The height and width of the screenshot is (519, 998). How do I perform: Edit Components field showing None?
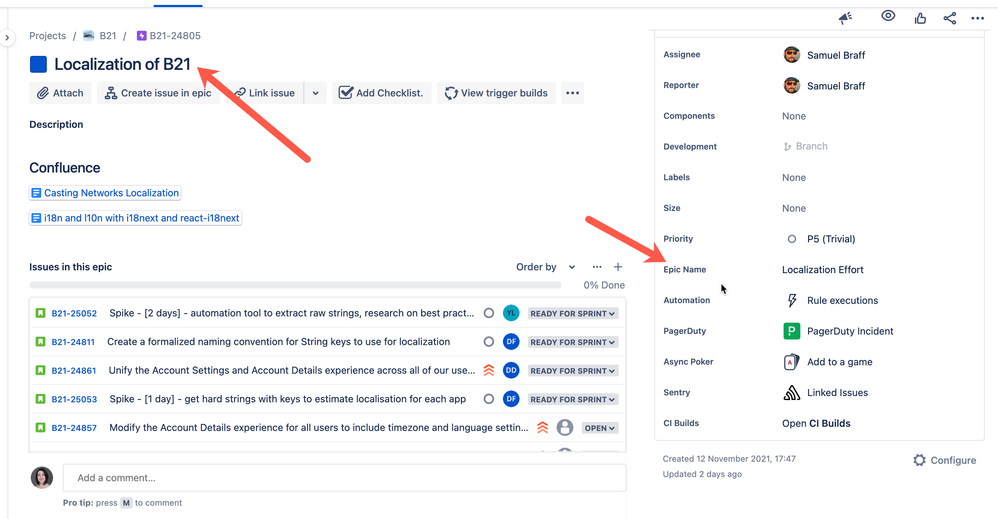pyautogui.click(x=794, y=117)
